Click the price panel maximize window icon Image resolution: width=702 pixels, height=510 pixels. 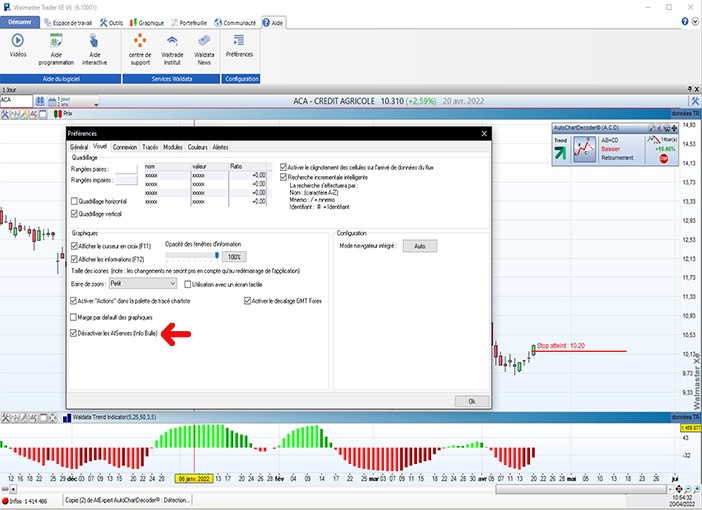pyautogui.click(x=43, y=114)
